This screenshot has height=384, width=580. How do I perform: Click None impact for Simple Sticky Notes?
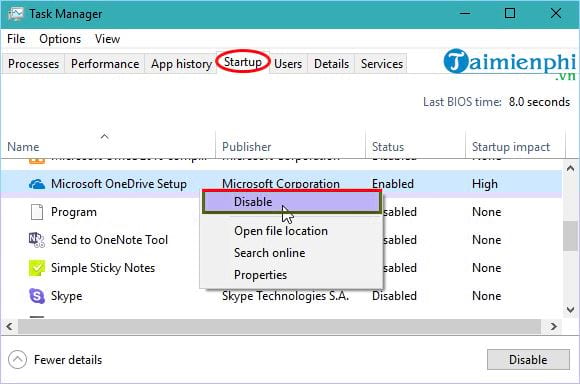(487, 268)
